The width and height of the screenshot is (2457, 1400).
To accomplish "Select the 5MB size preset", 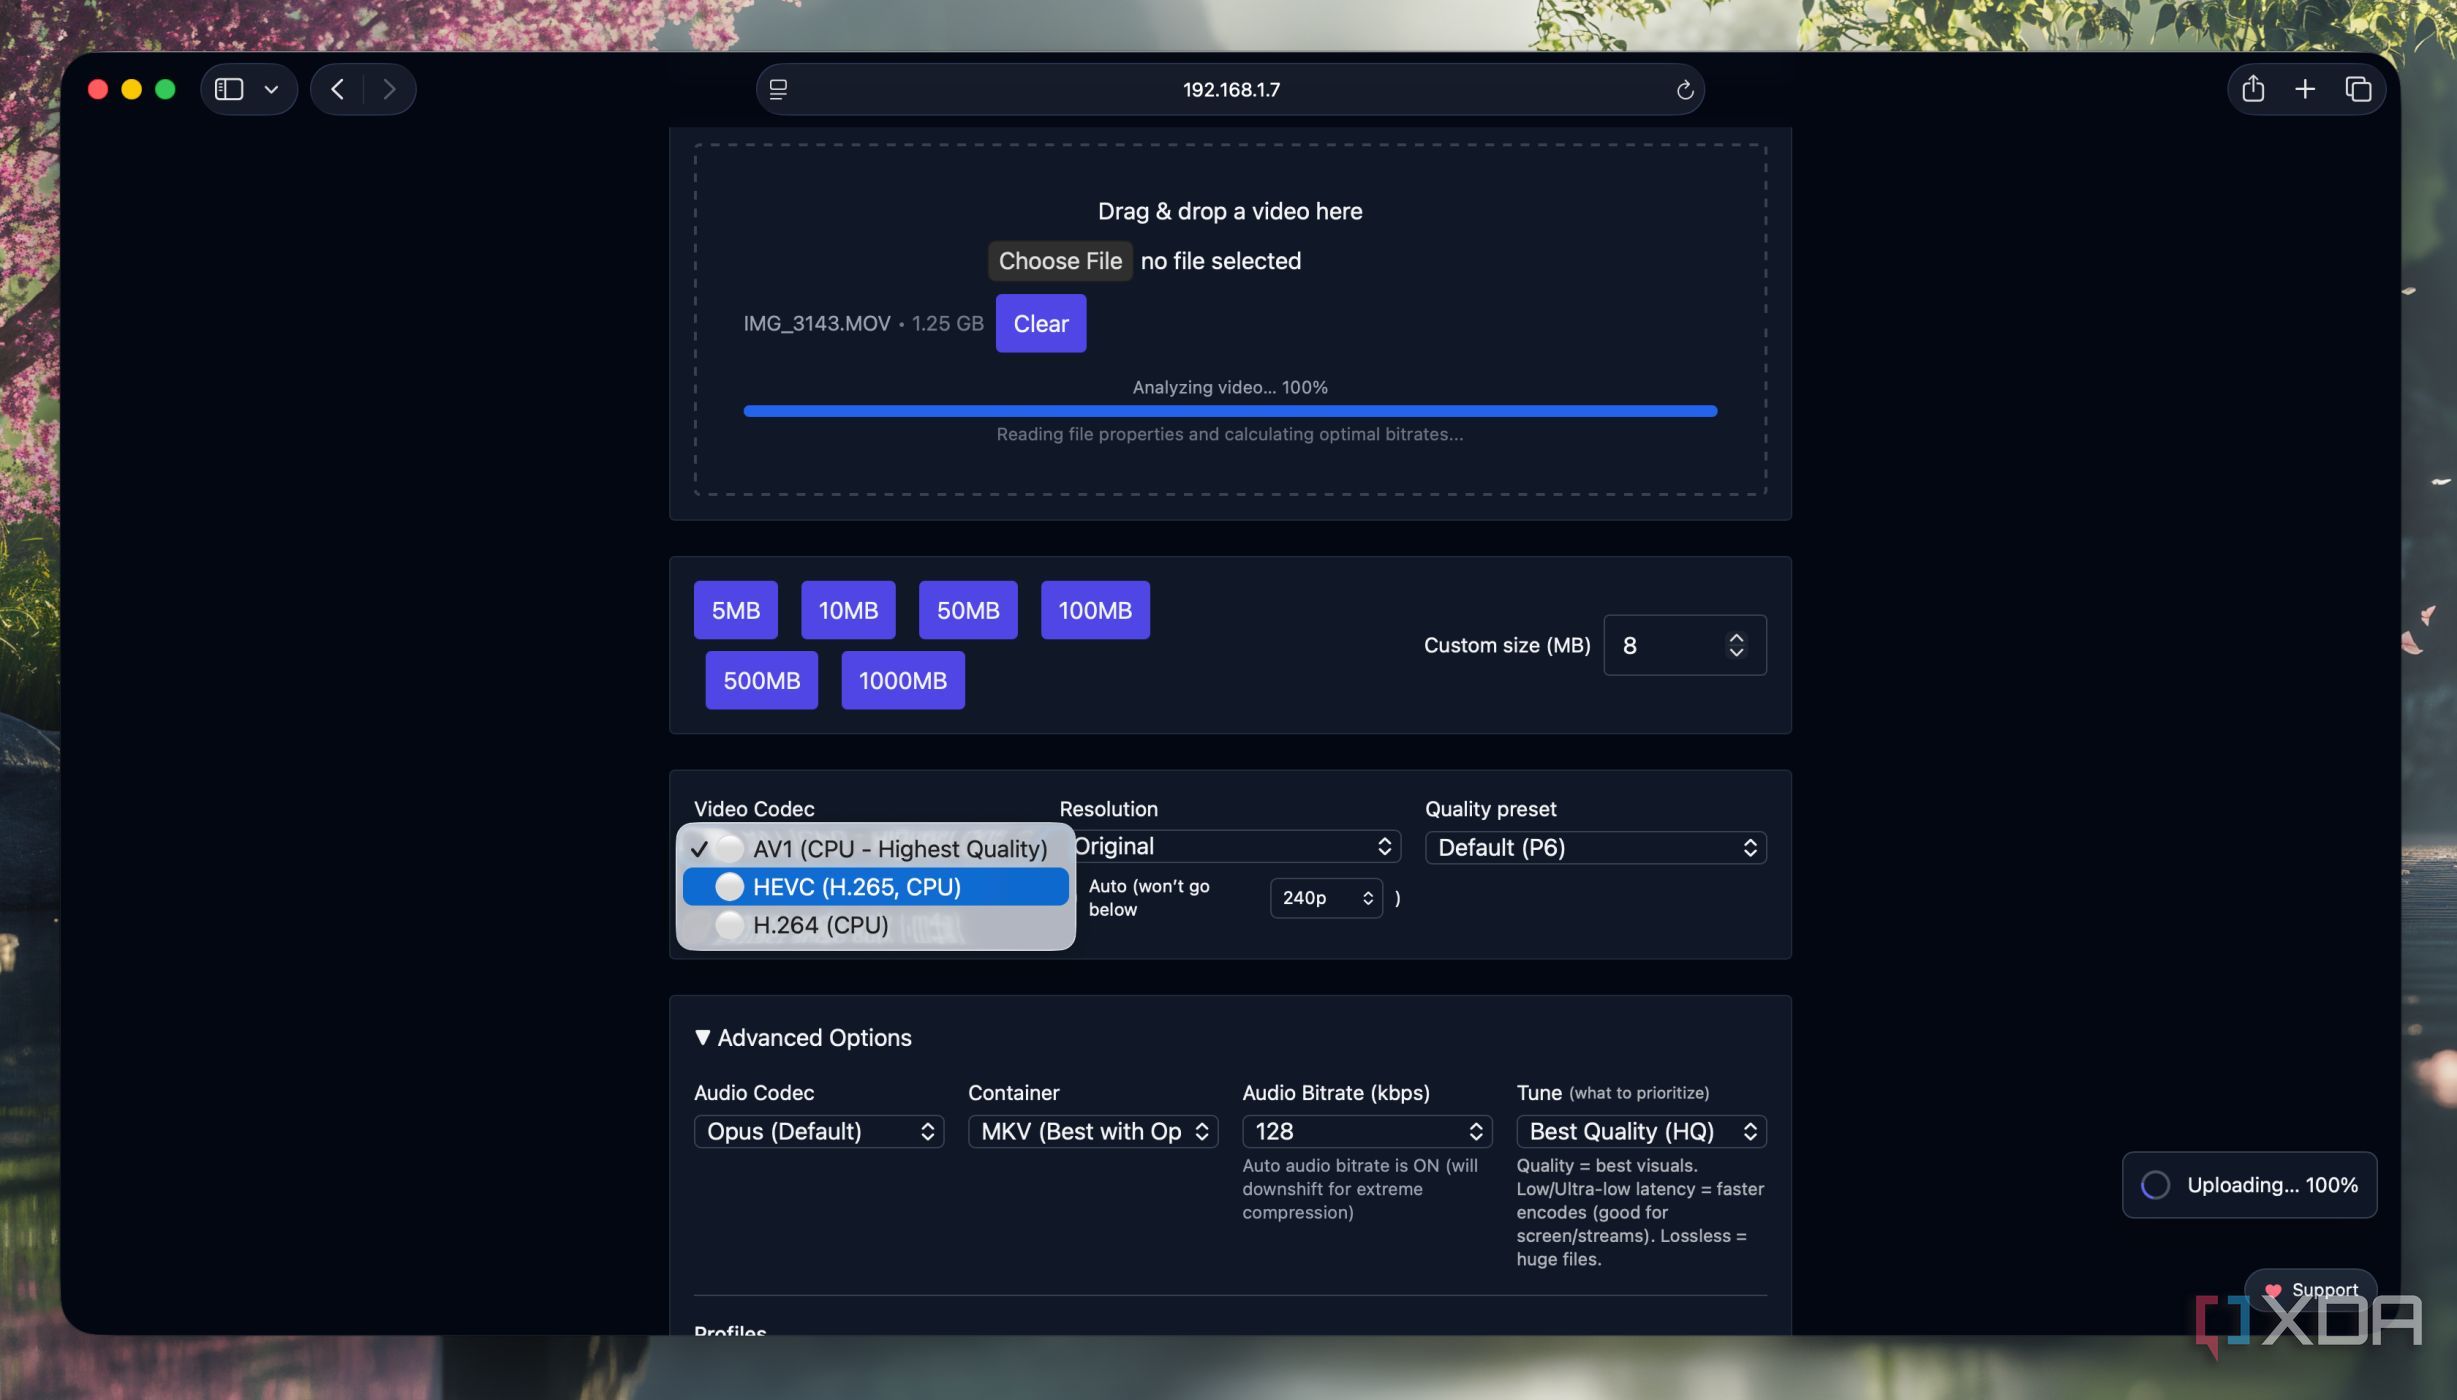I will [736, 610].
